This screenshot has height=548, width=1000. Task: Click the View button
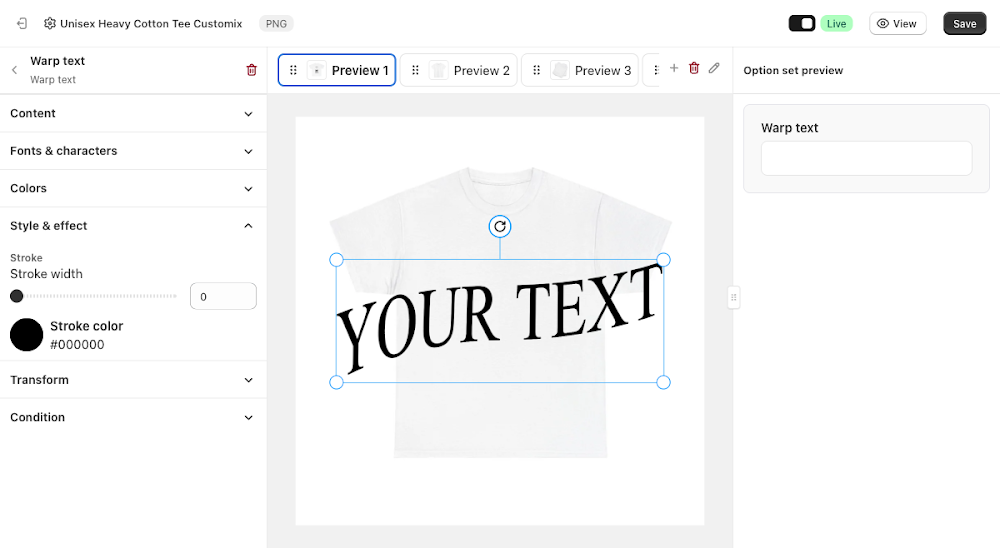pyautogui.click(x=897, y=24)
